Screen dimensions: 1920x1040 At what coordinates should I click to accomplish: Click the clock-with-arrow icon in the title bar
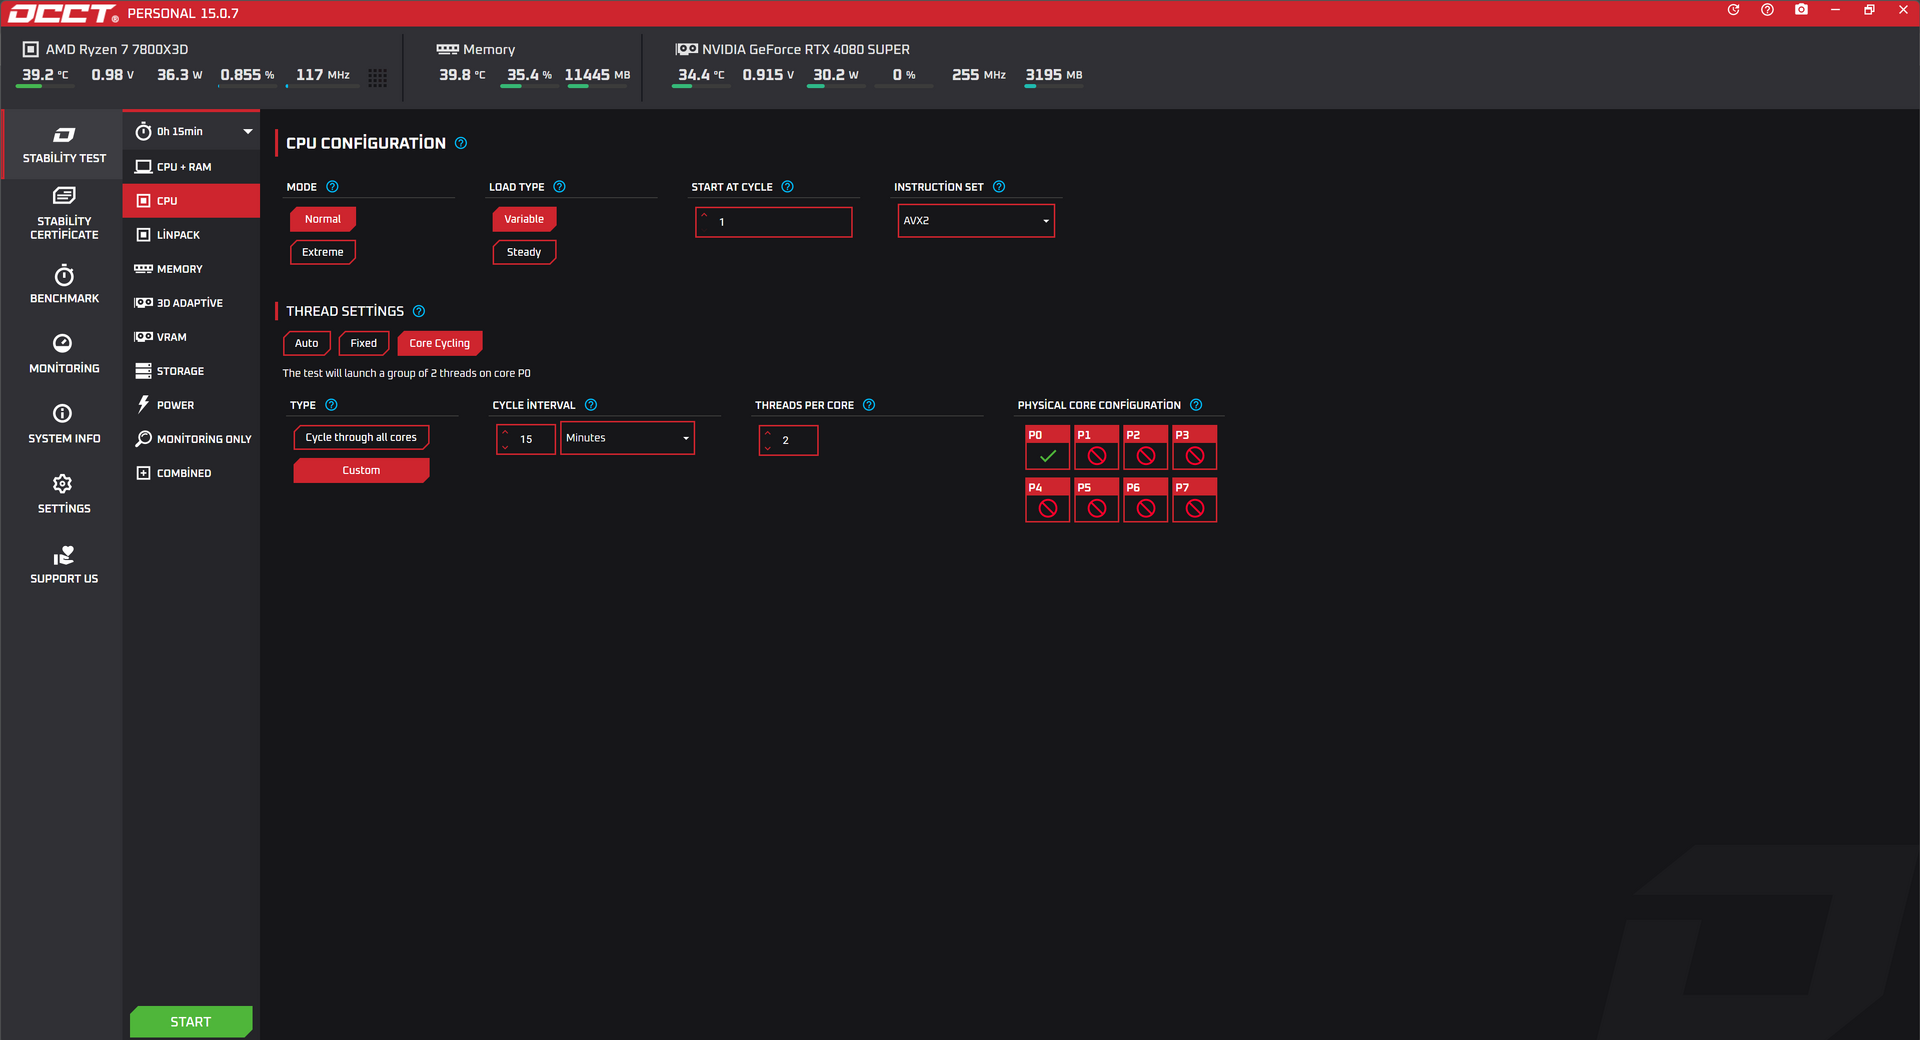tap(1734, 10)
